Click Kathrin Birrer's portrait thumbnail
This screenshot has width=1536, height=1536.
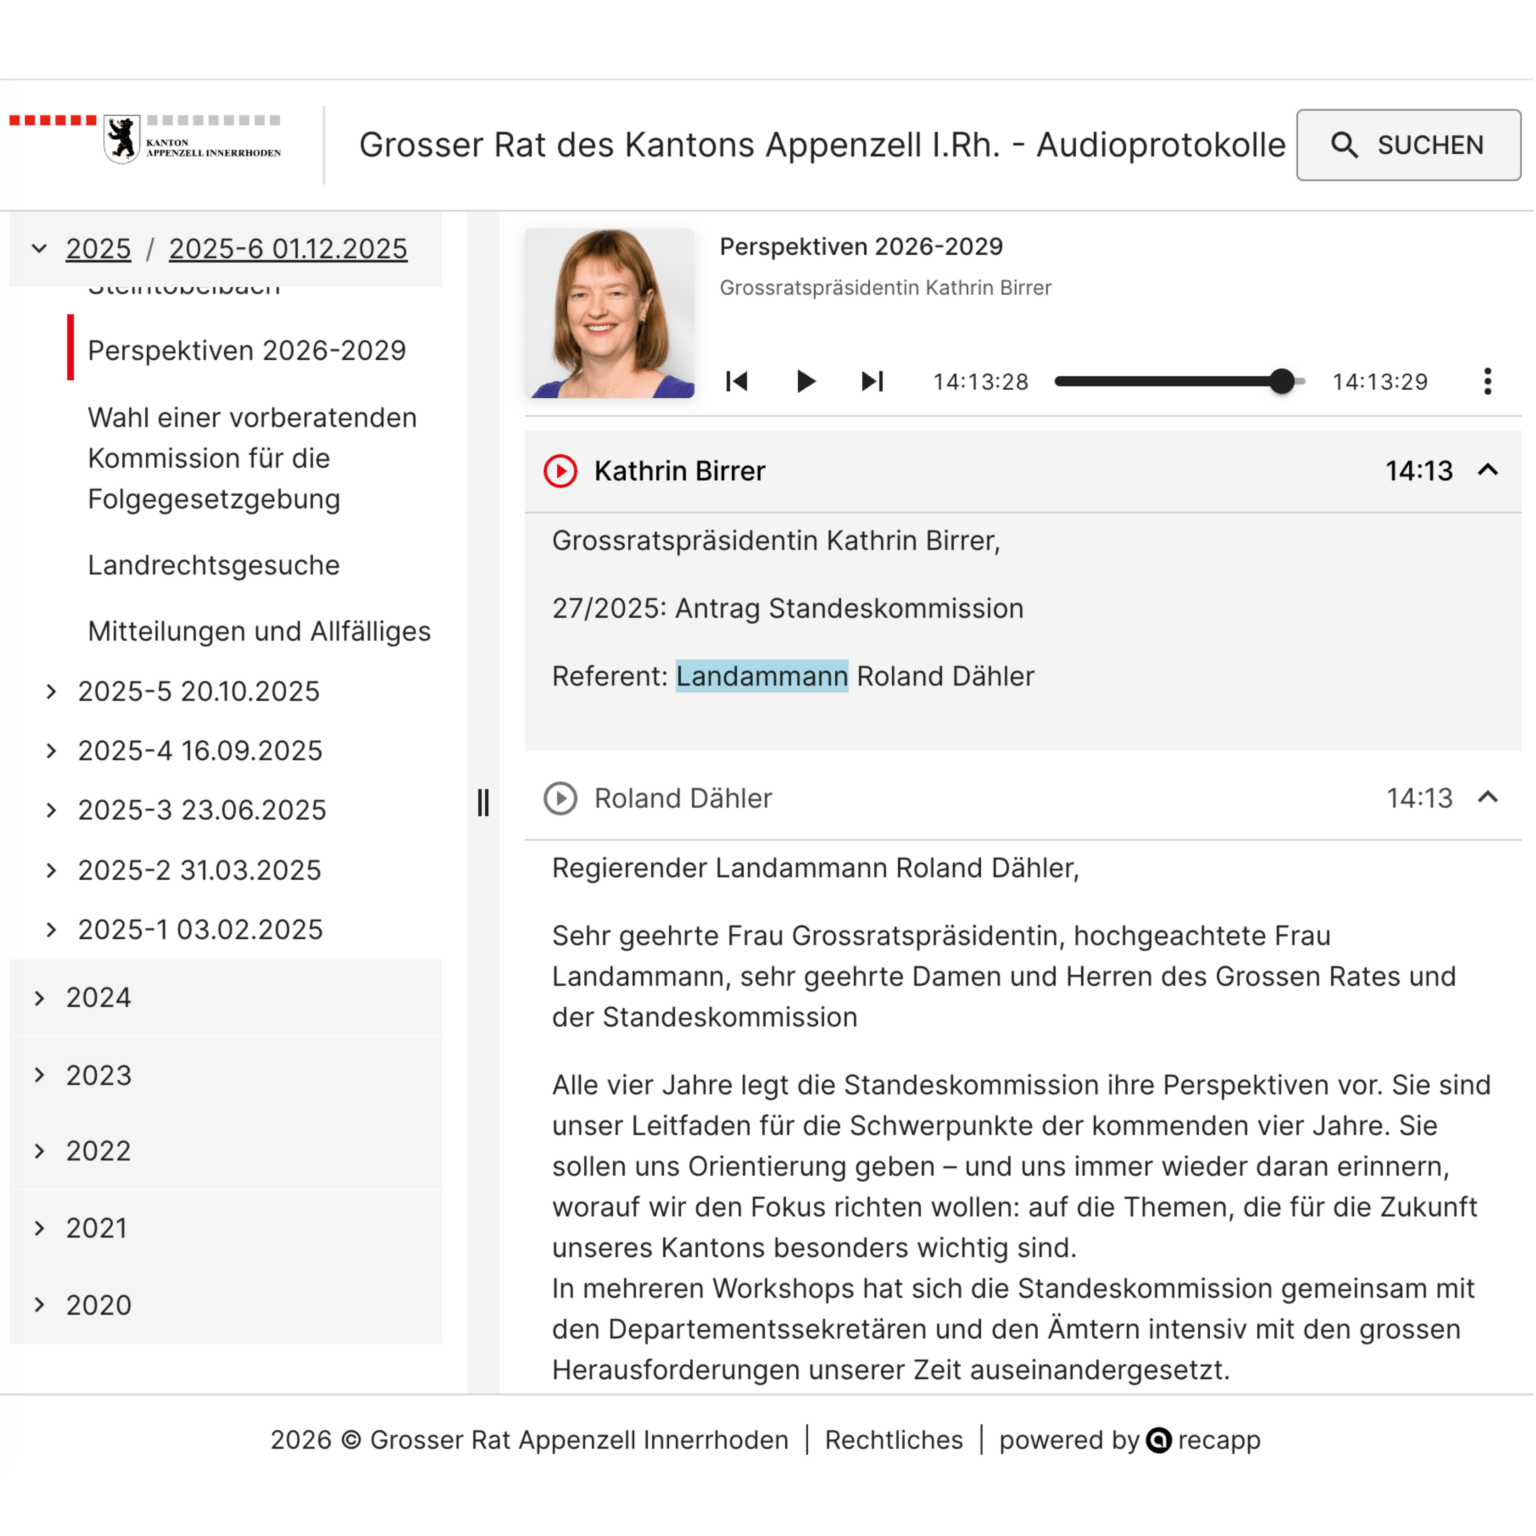click(x=609, y=313)
